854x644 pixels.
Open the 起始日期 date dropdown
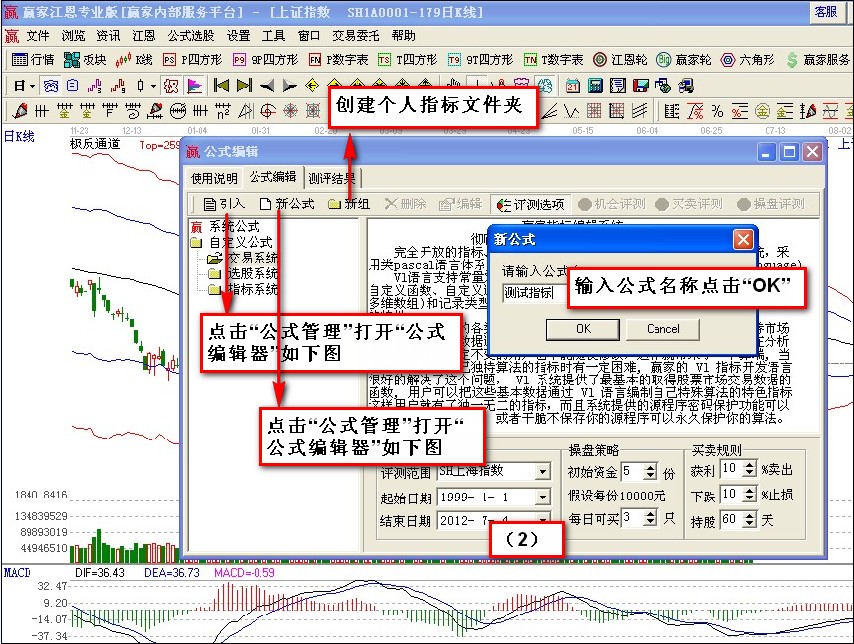coord(543,497)
